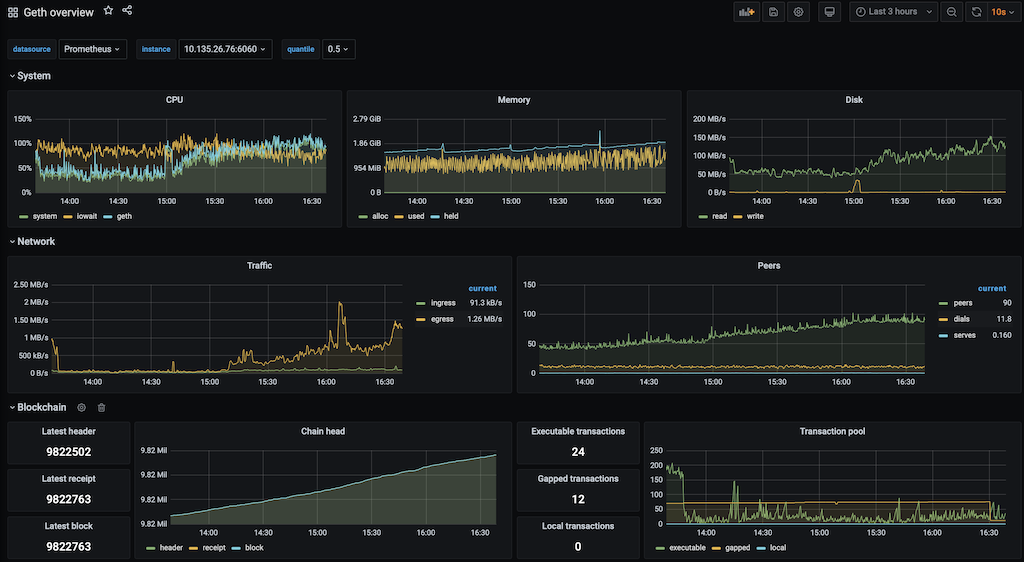Sort Traffic legend by current column

[483, 289]
